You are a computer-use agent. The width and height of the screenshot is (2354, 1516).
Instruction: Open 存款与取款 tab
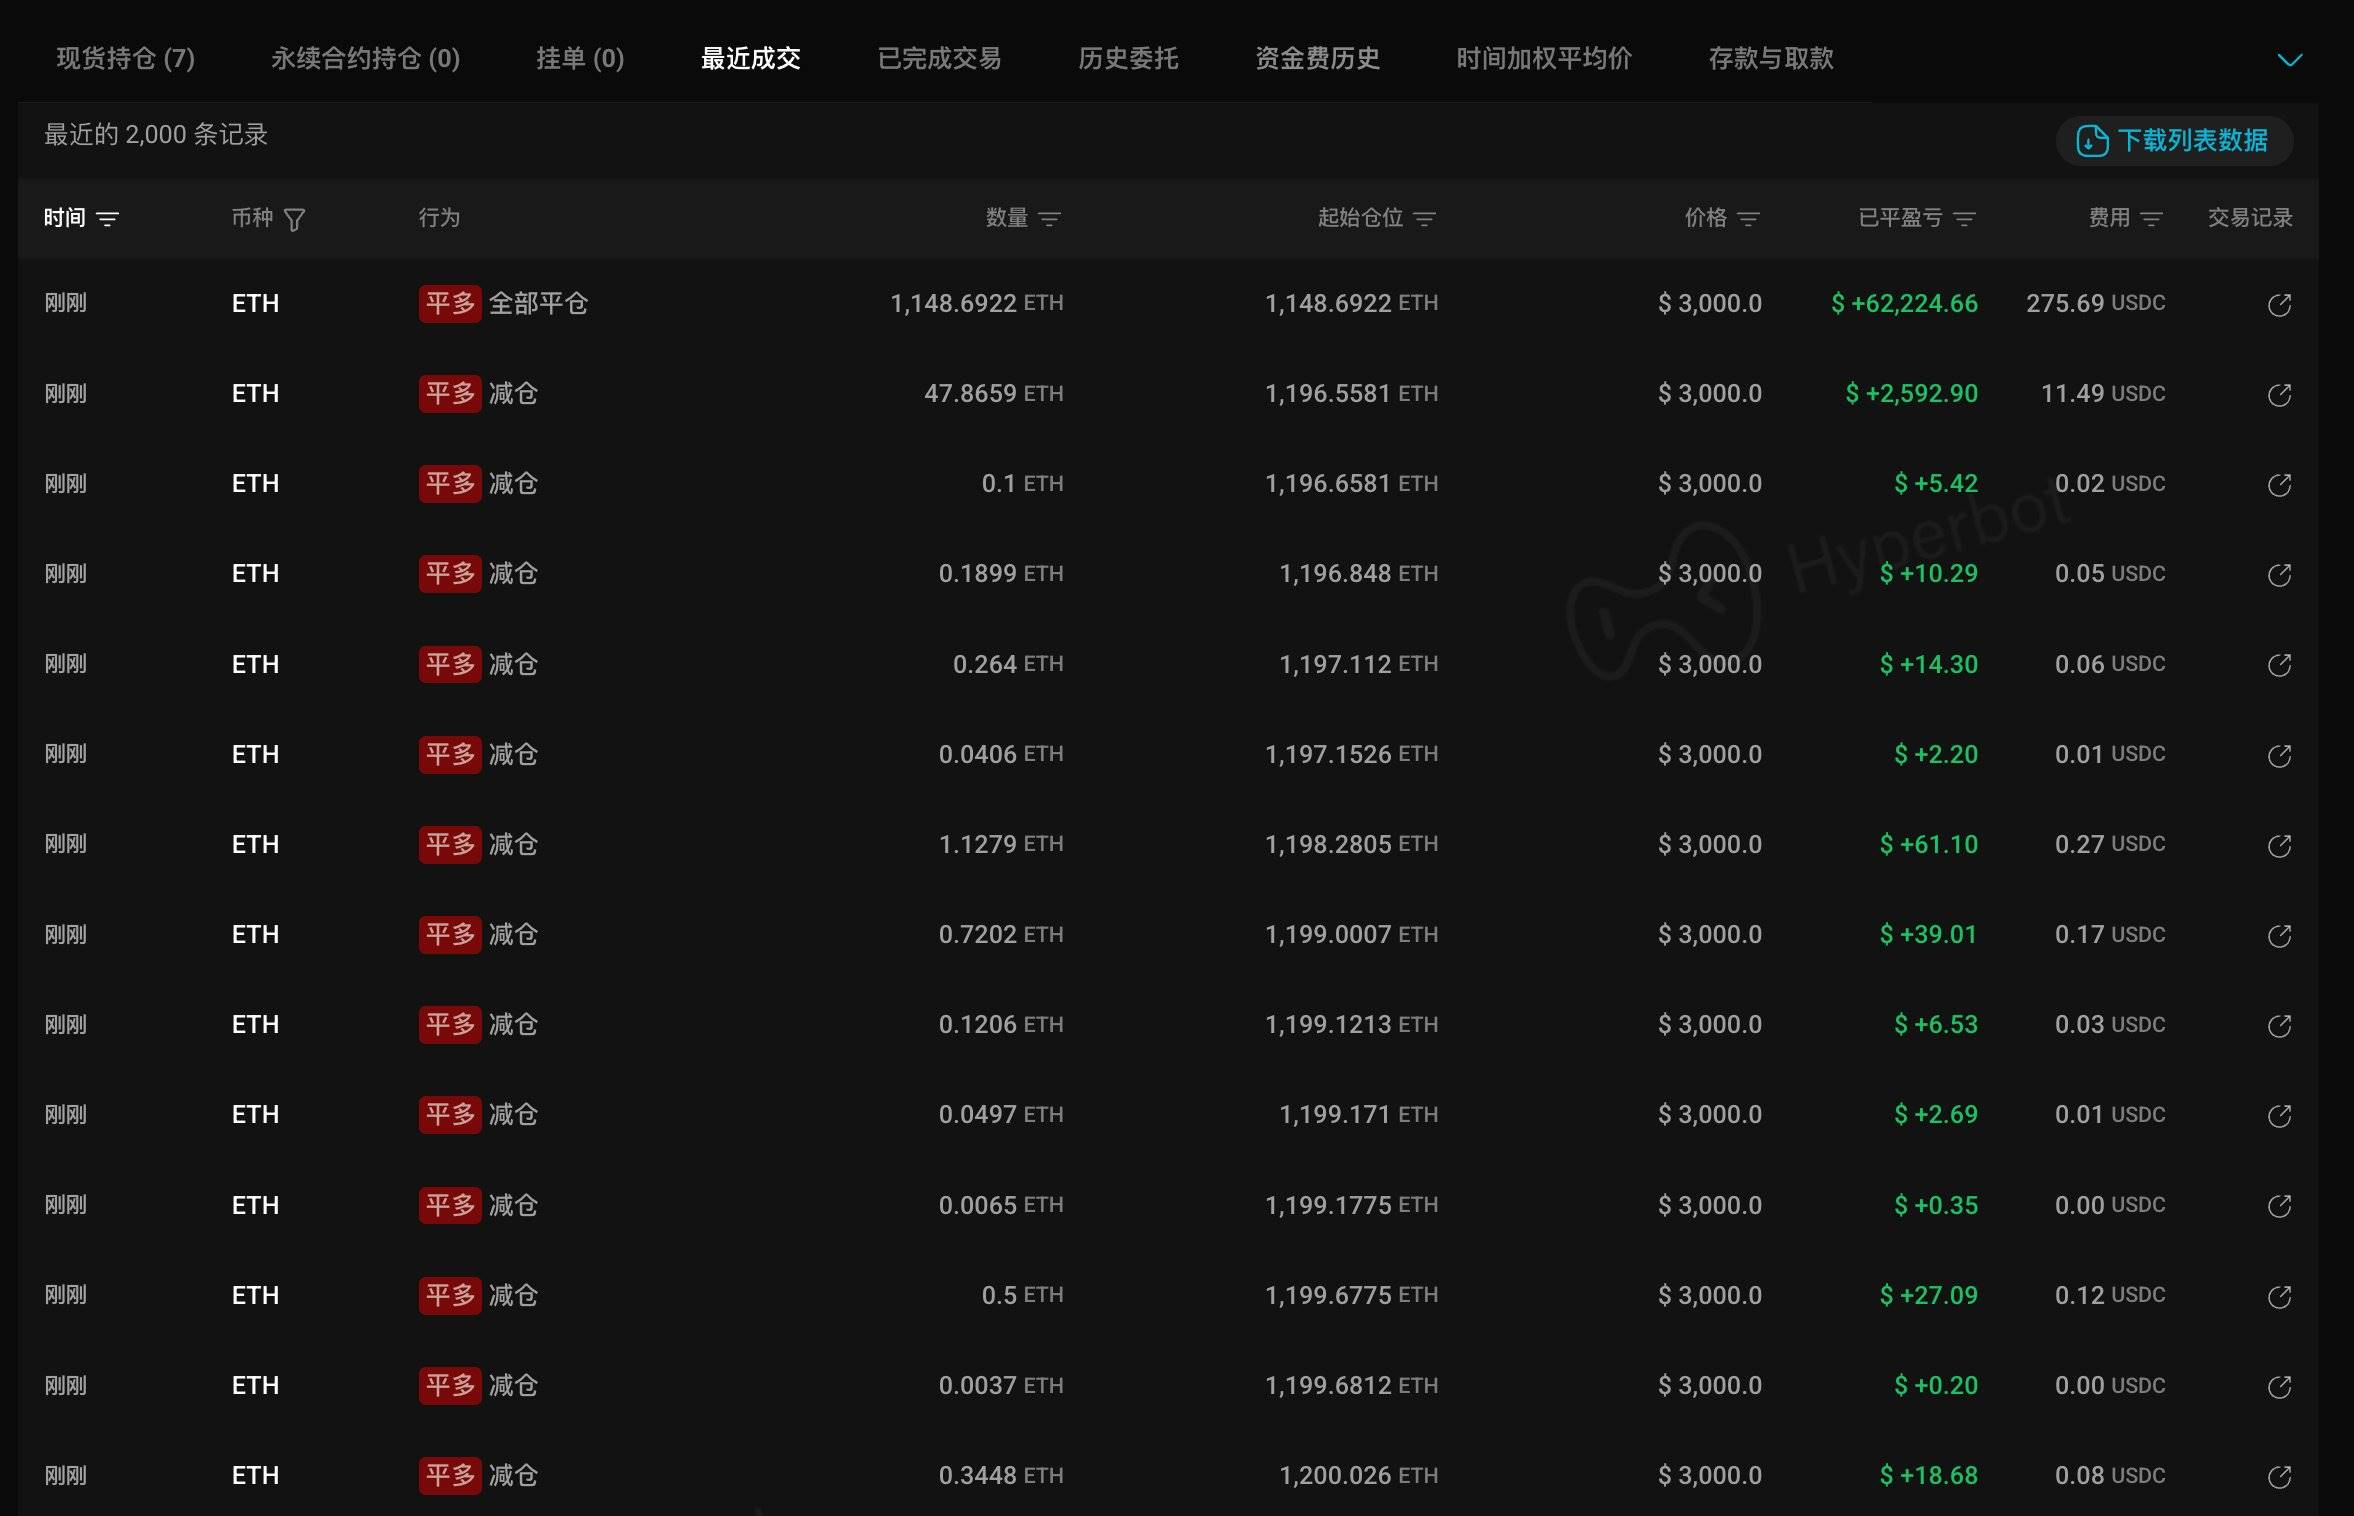tap(1770, 59)
